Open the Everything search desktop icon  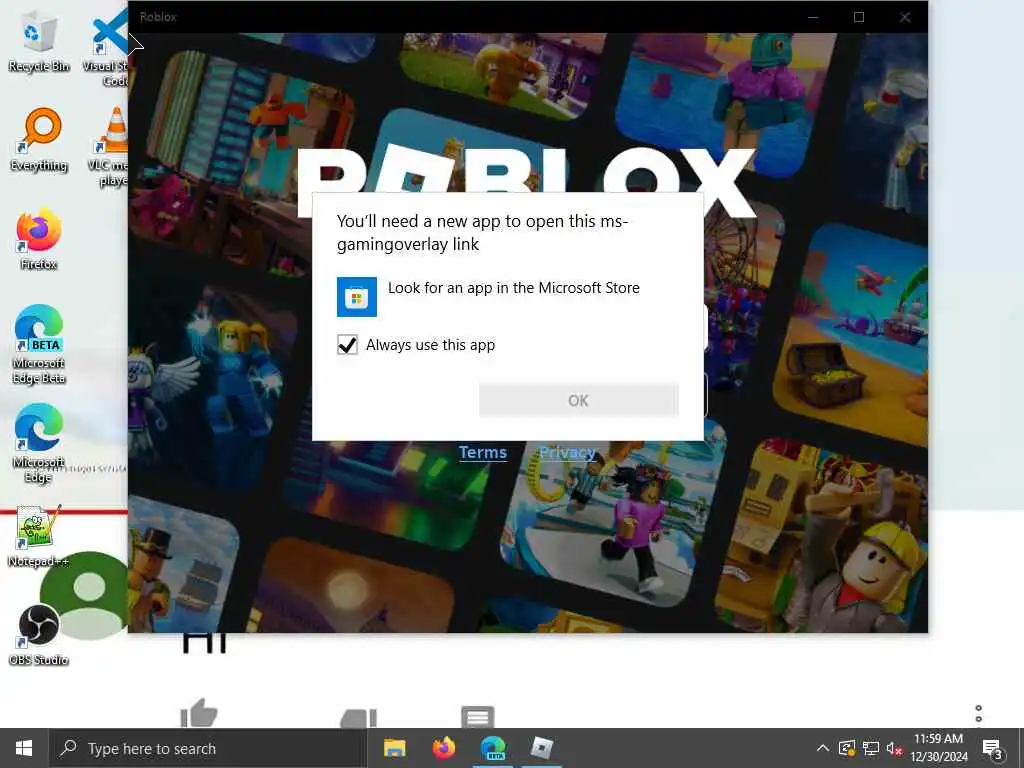(x=39, y=140)
